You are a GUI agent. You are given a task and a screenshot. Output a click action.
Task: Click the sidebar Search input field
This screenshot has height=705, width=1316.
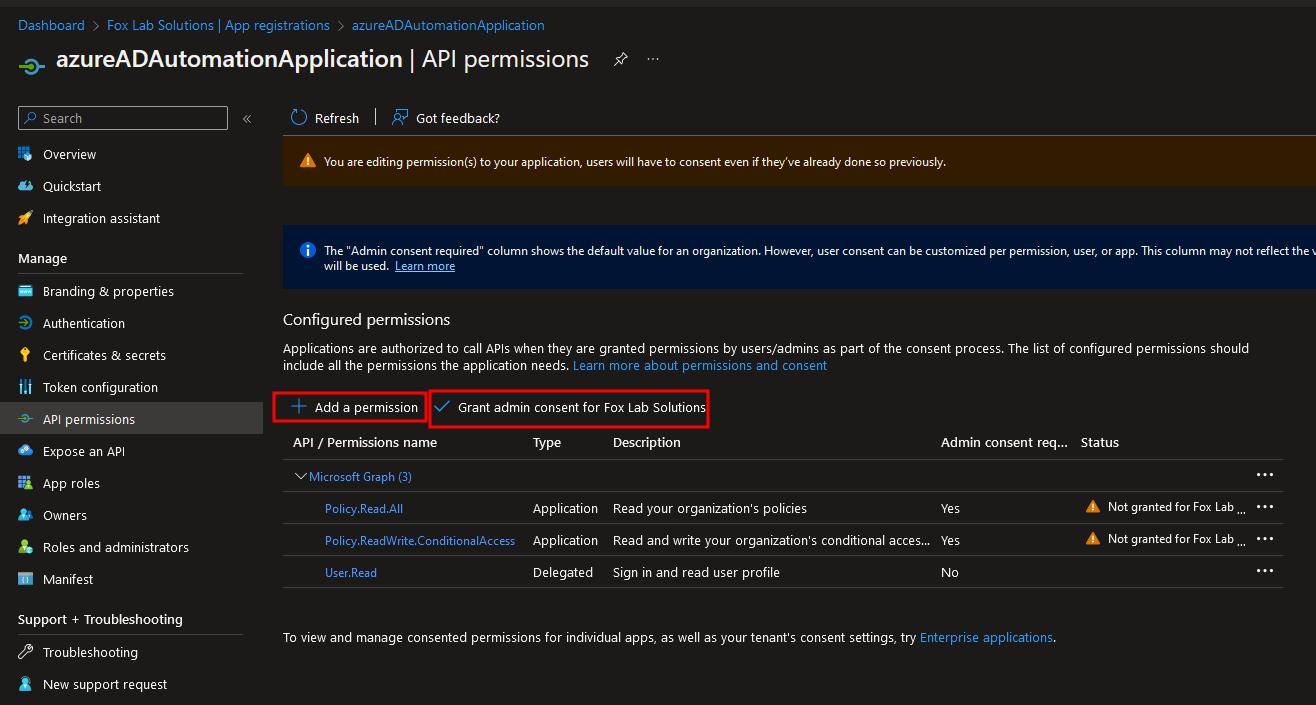130,118
